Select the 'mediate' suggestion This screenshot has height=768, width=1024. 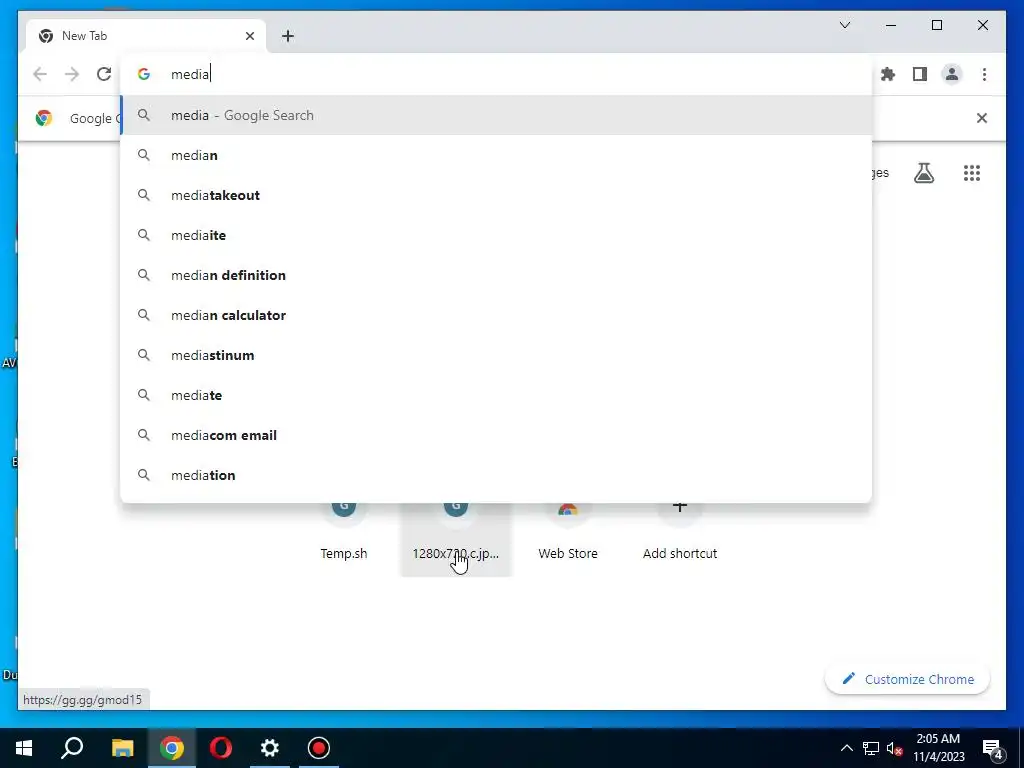496,395
